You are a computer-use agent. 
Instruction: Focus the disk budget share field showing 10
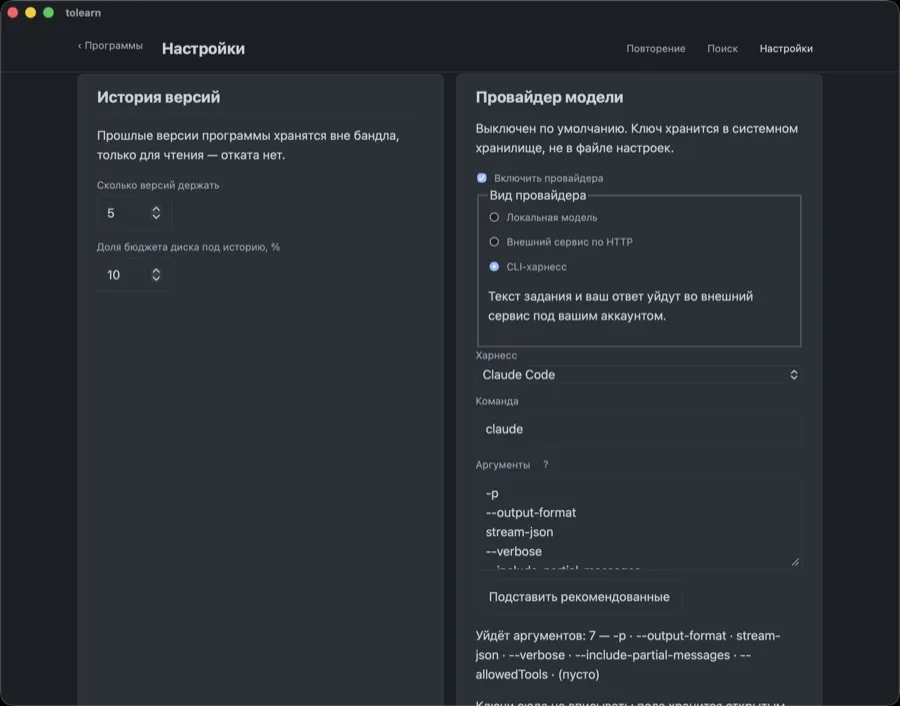[133, 275]
